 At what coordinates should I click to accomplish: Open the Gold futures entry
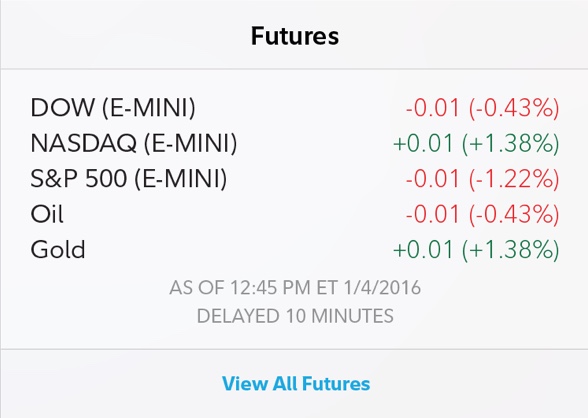click(58, 249)
